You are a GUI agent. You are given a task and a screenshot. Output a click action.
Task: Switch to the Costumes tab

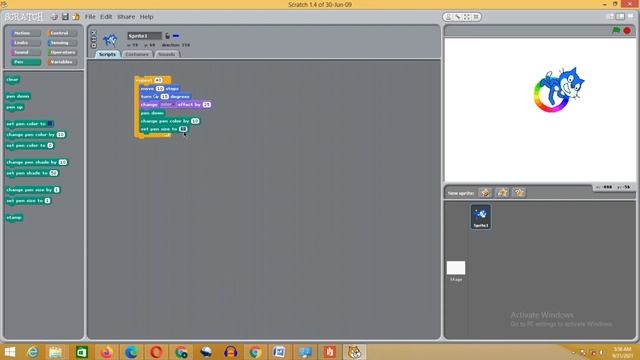137,54
